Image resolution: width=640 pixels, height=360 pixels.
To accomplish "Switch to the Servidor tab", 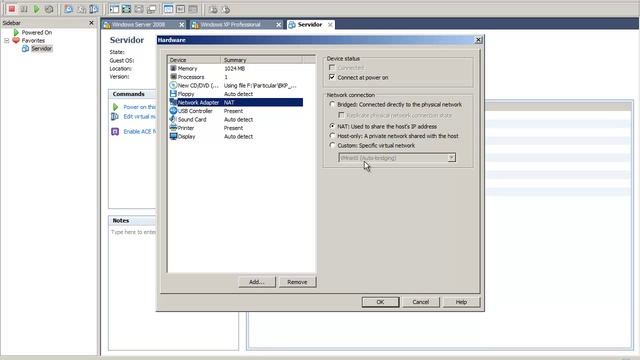I will click(x=309, y=24).
